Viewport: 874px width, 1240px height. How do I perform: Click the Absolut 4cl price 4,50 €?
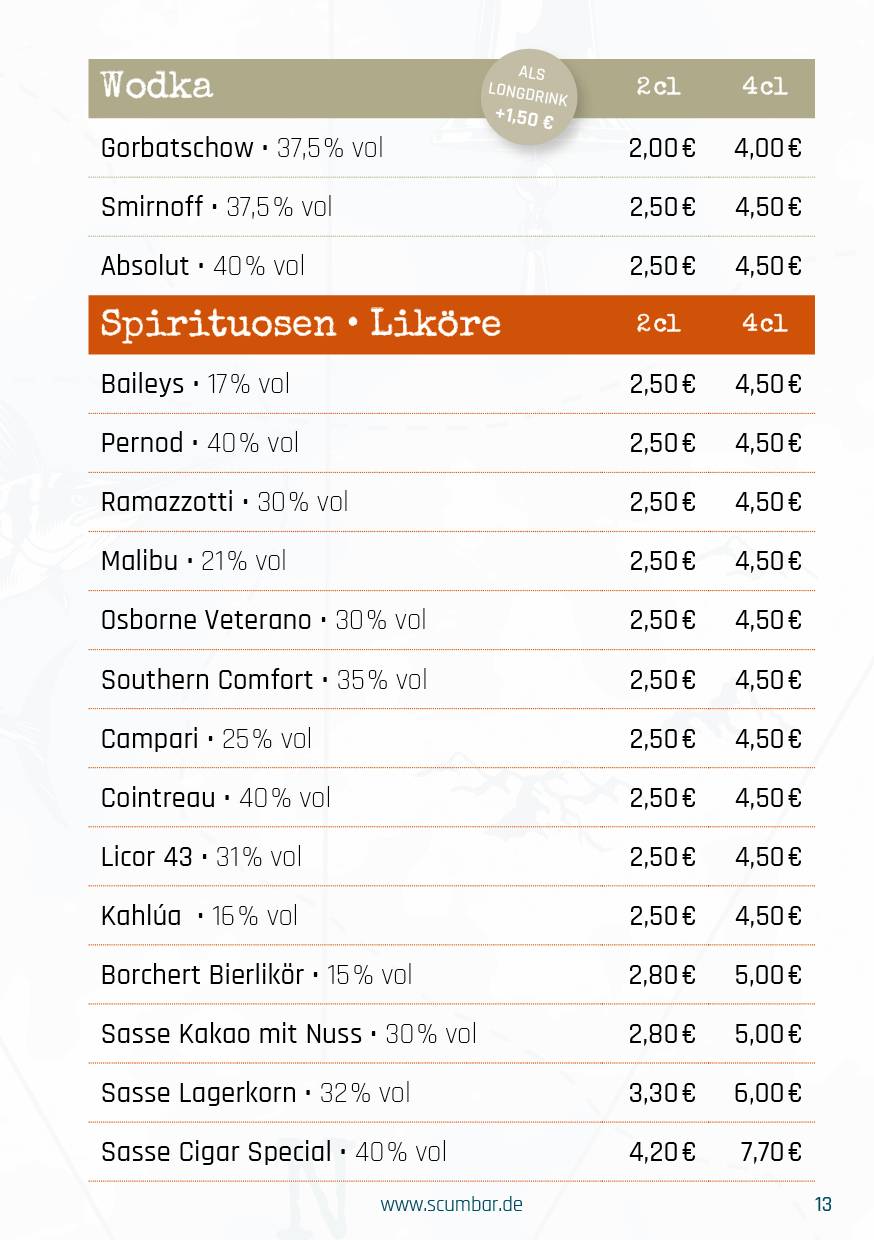768,266
